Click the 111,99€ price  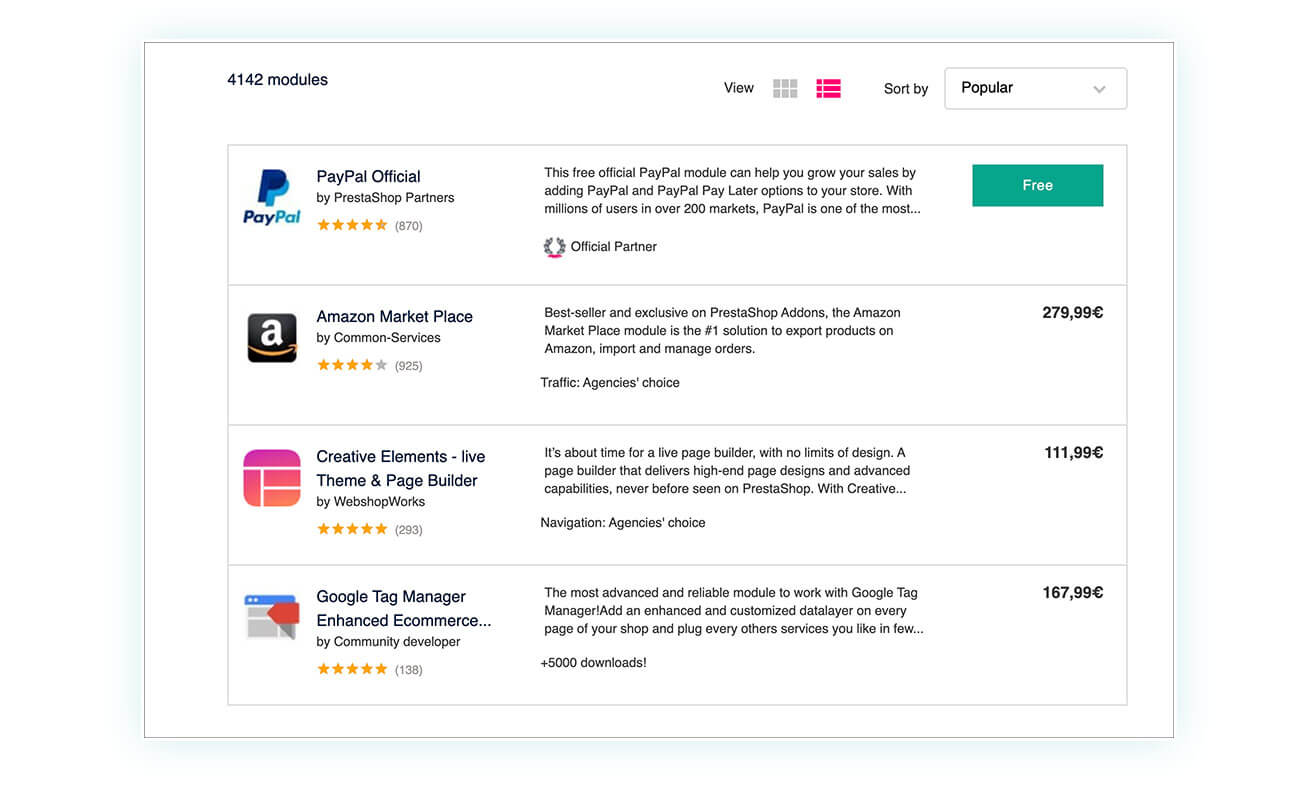pos(1073,453)
